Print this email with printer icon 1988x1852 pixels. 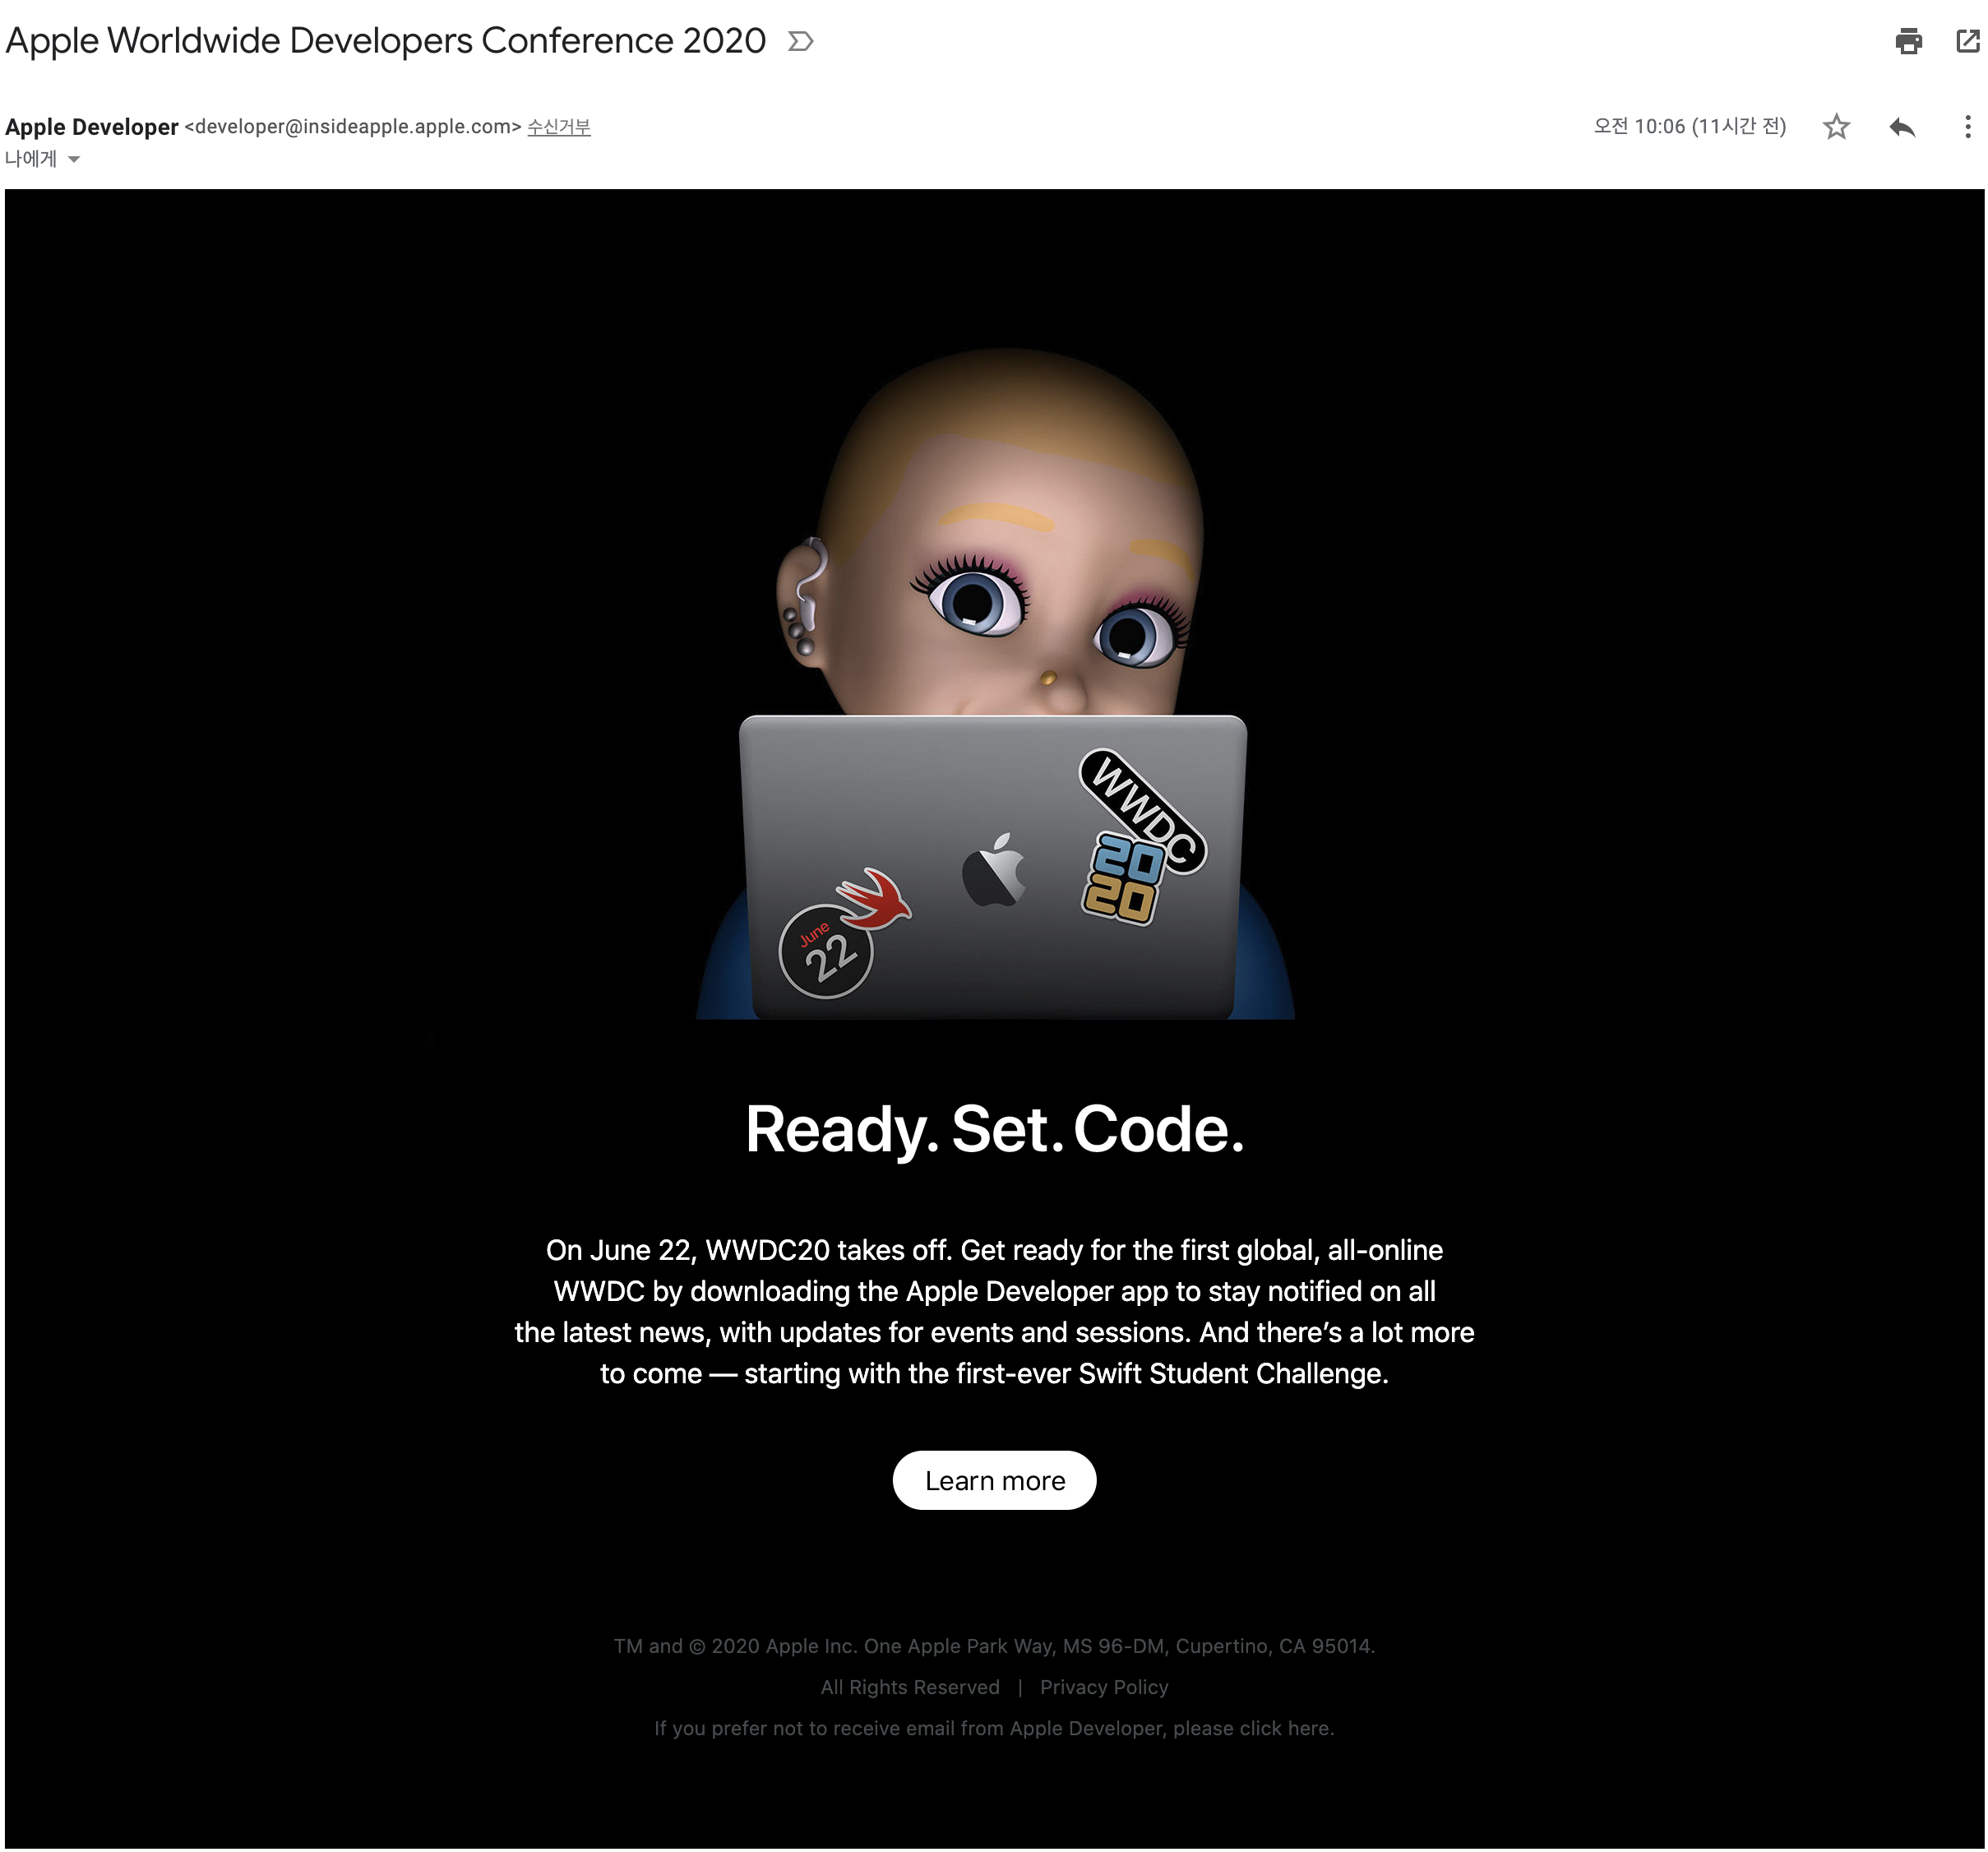(1908, 41)
